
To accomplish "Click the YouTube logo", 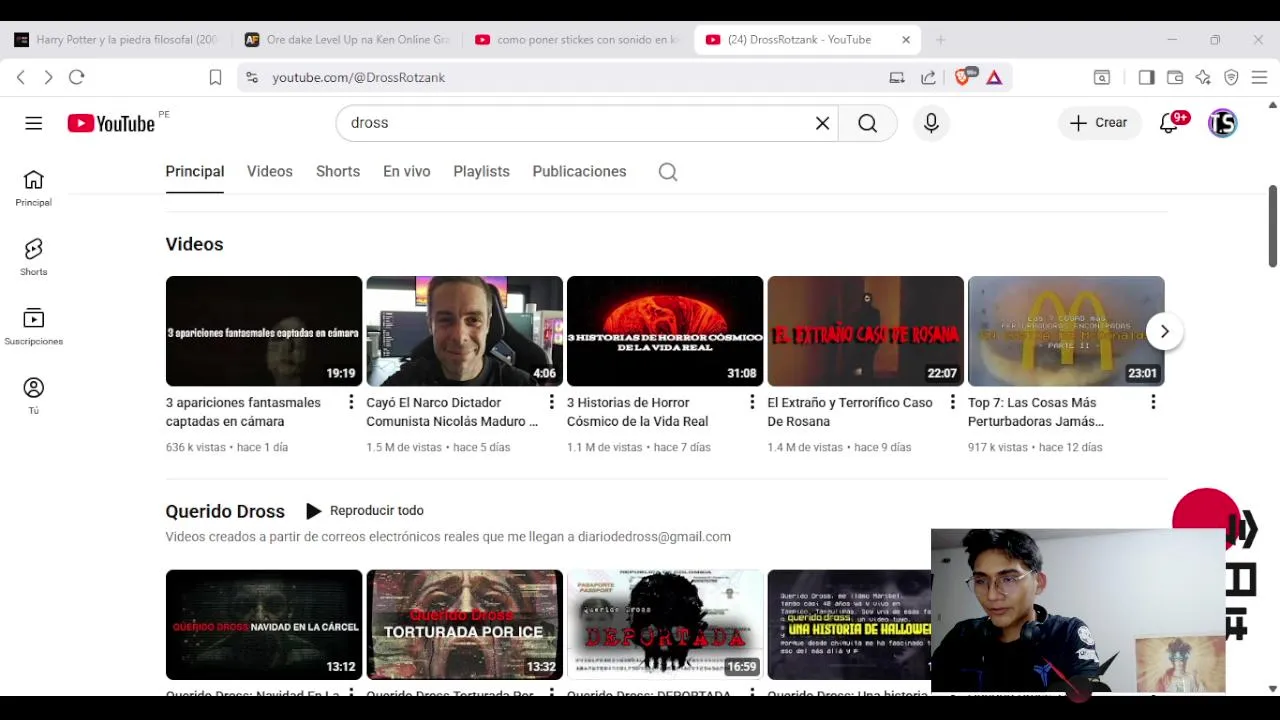I will (x=111, y=123).
